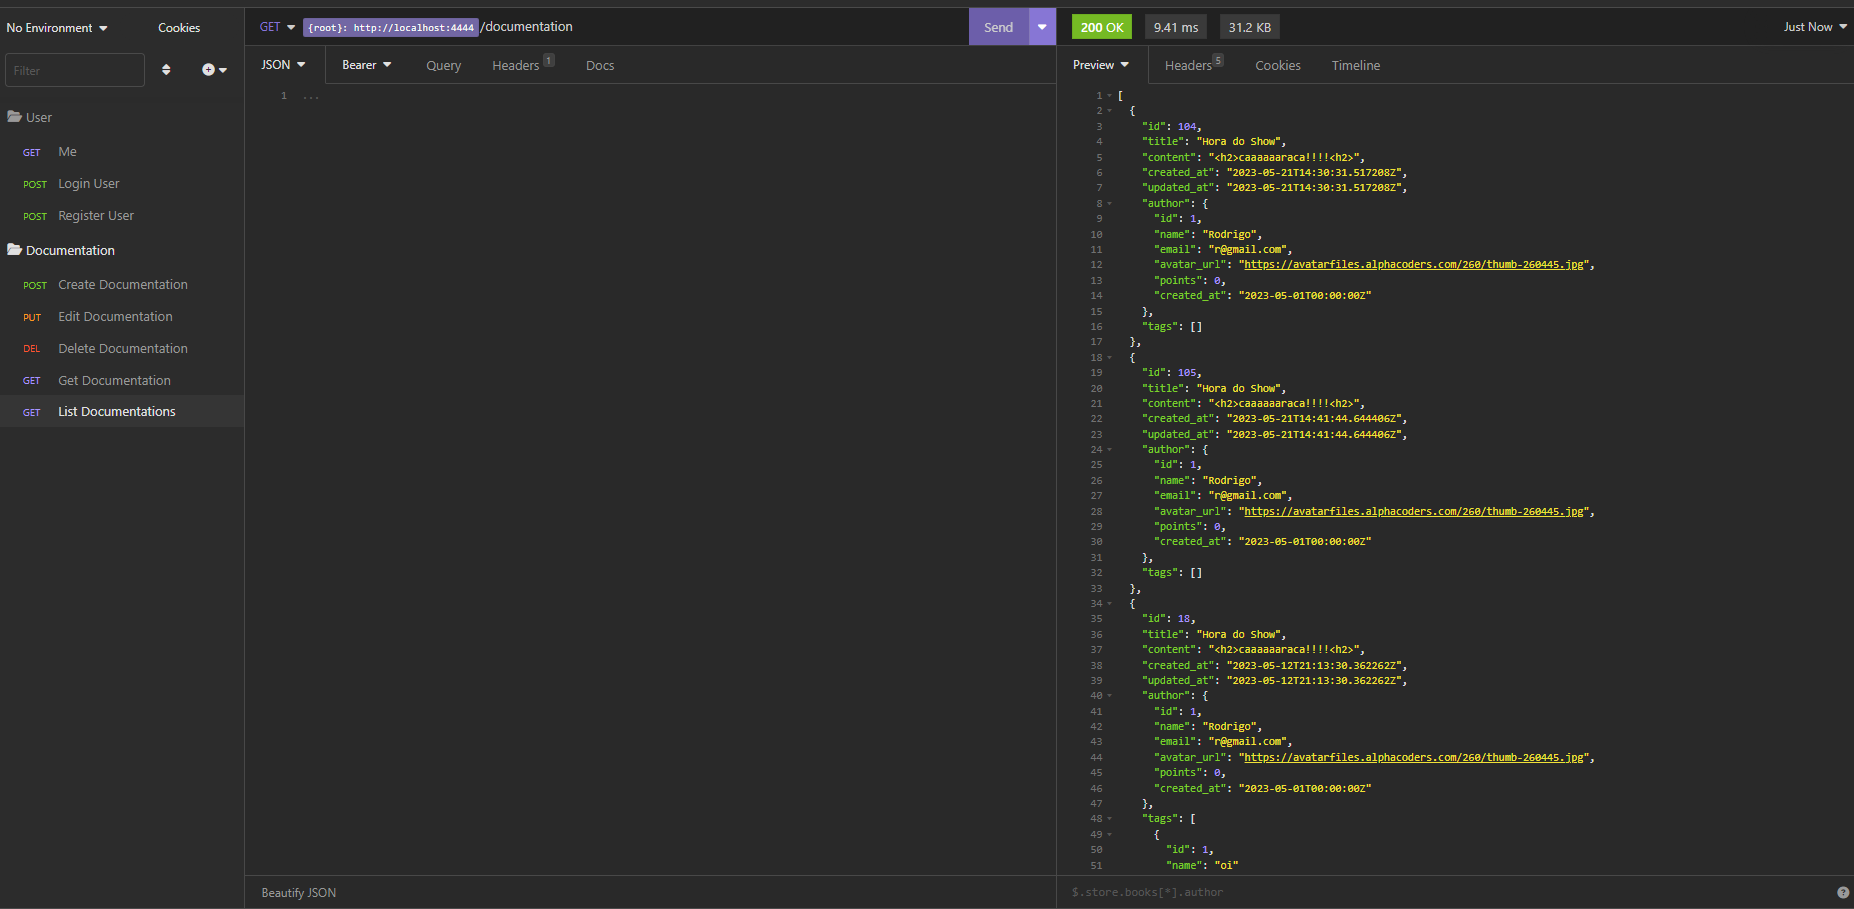Create a new request using the plus icon
This screenshot has width=1854, height=909.
click(209, 69)
